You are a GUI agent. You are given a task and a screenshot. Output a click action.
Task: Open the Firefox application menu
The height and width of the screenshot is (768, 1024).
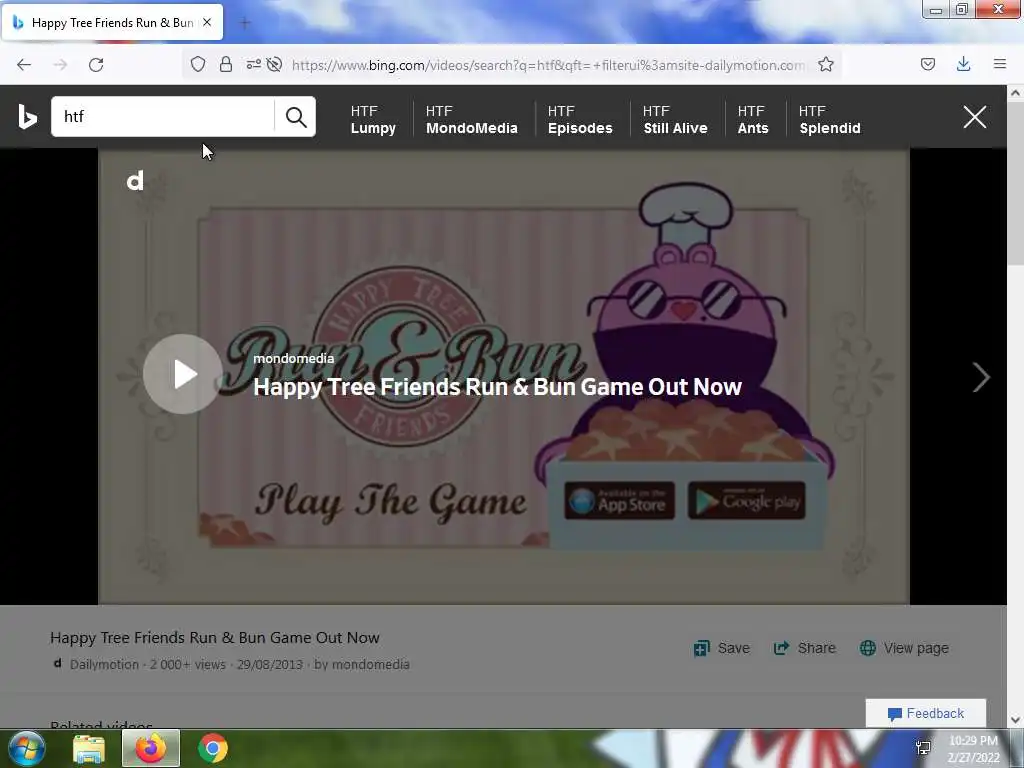pos(999,65)
